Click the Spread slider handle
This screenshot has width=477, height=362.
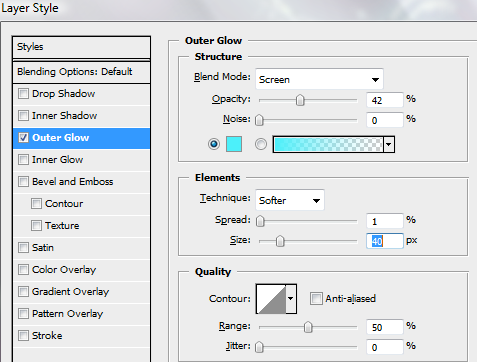click(260, 221)
